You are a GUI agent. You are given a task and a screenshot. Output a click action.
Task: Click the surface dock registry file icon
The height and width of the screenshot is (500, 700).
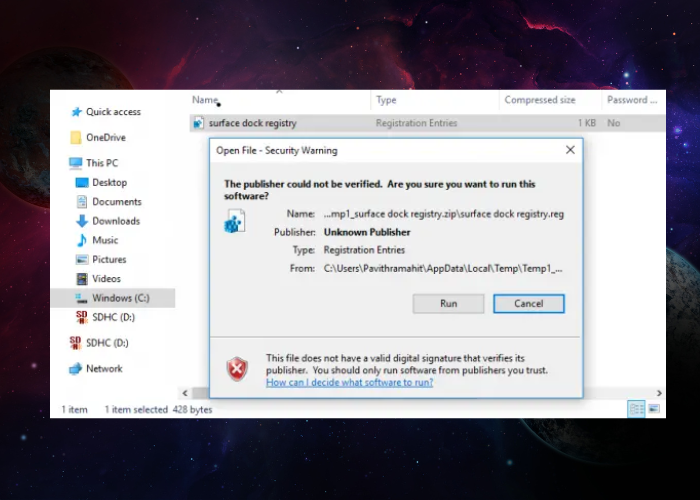pyautogui.click(x=198, y=123)
